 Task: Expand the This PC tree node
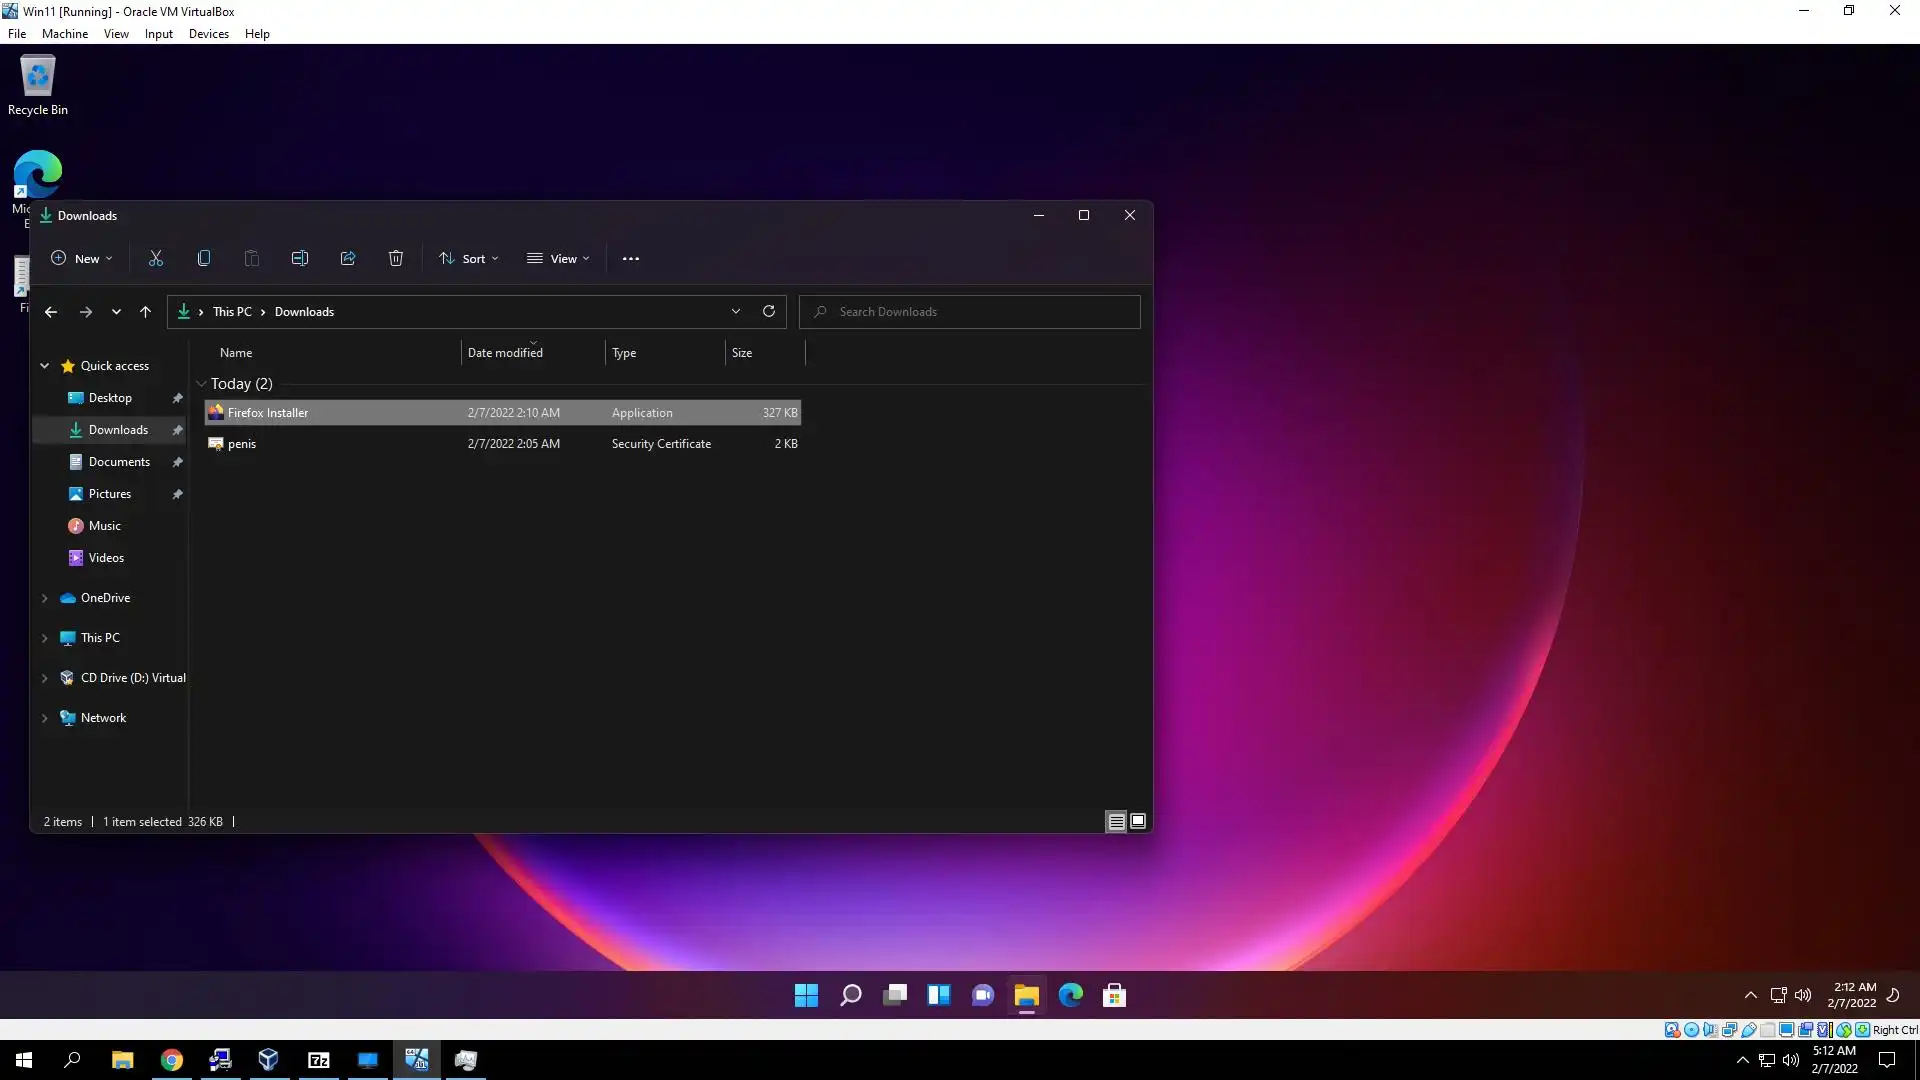tap(45, 638)
